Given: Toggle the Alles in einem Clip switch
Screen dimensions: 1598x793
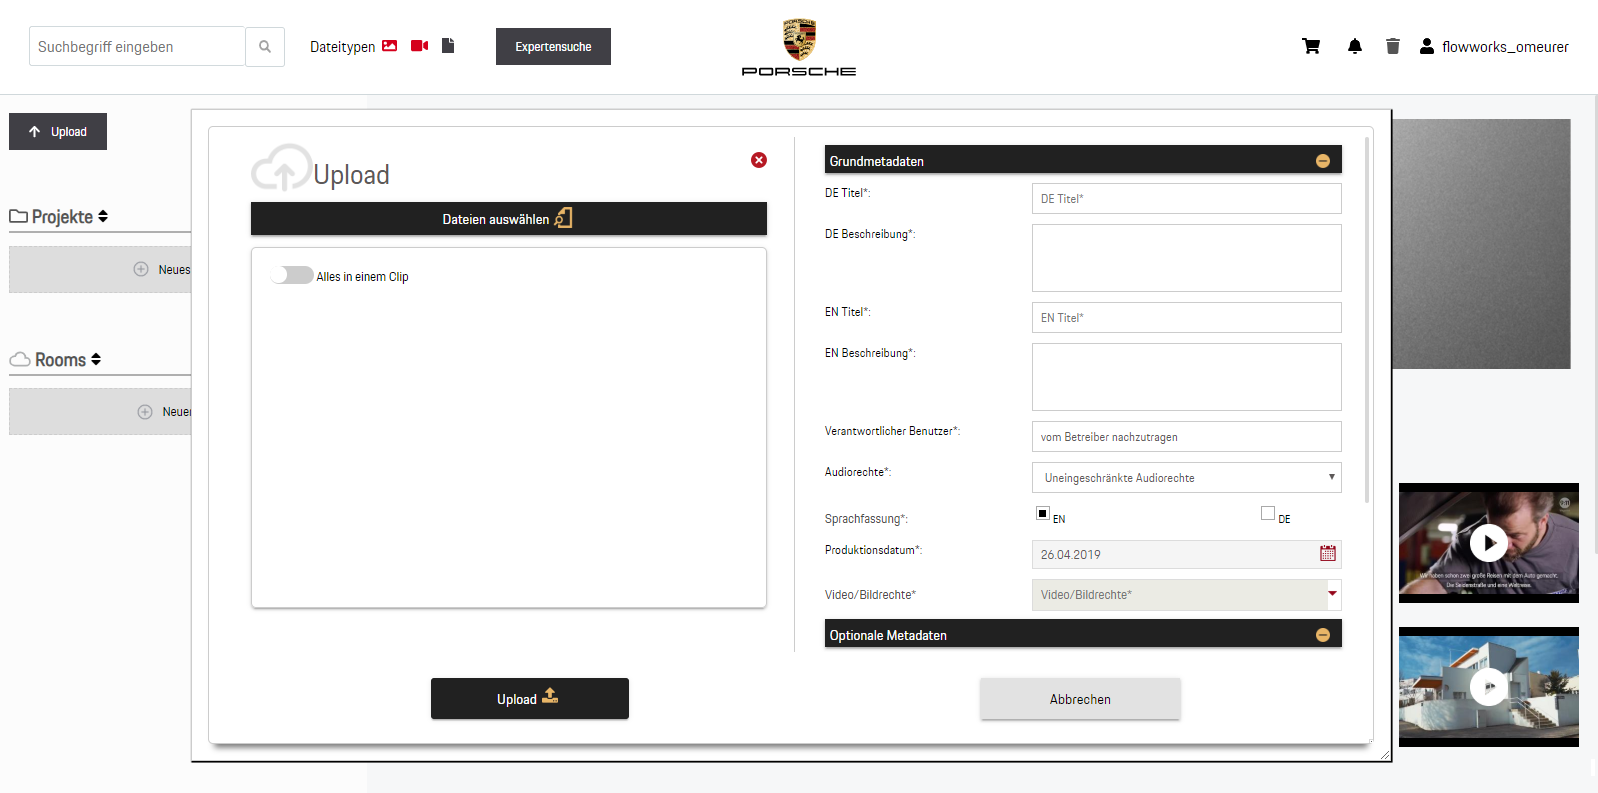Looking at the screenshot, I should coord(292,275).
